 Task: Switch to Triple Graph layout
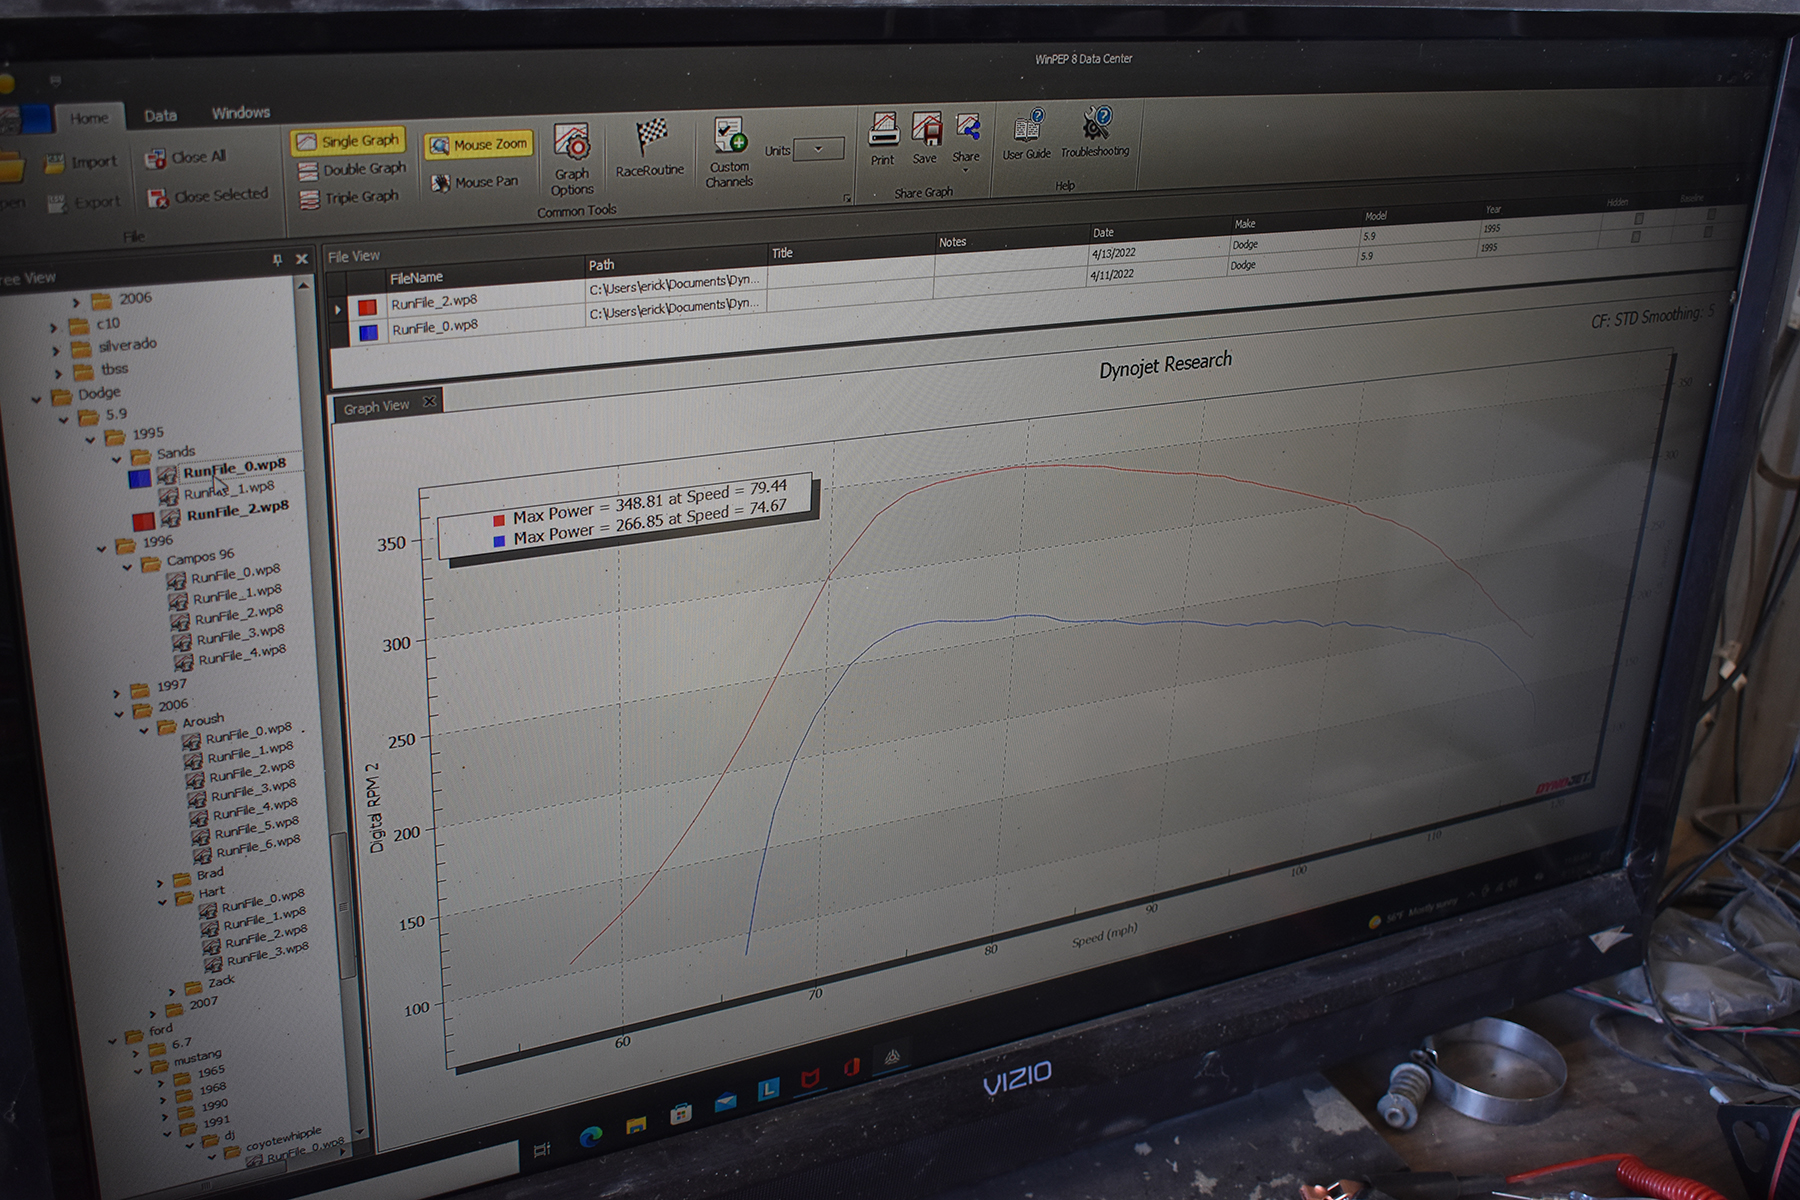click(x=349, y=198)
